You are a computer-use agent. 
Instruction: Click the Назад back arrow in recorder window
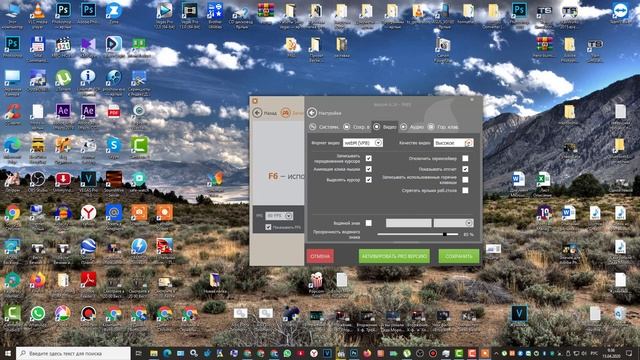[257, 113]
